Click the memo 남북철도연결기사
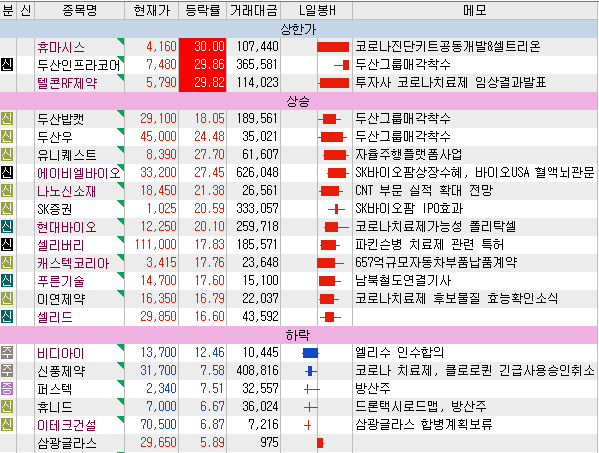The height and width of the screenshot is (453, 599). (x=403, y=281)
